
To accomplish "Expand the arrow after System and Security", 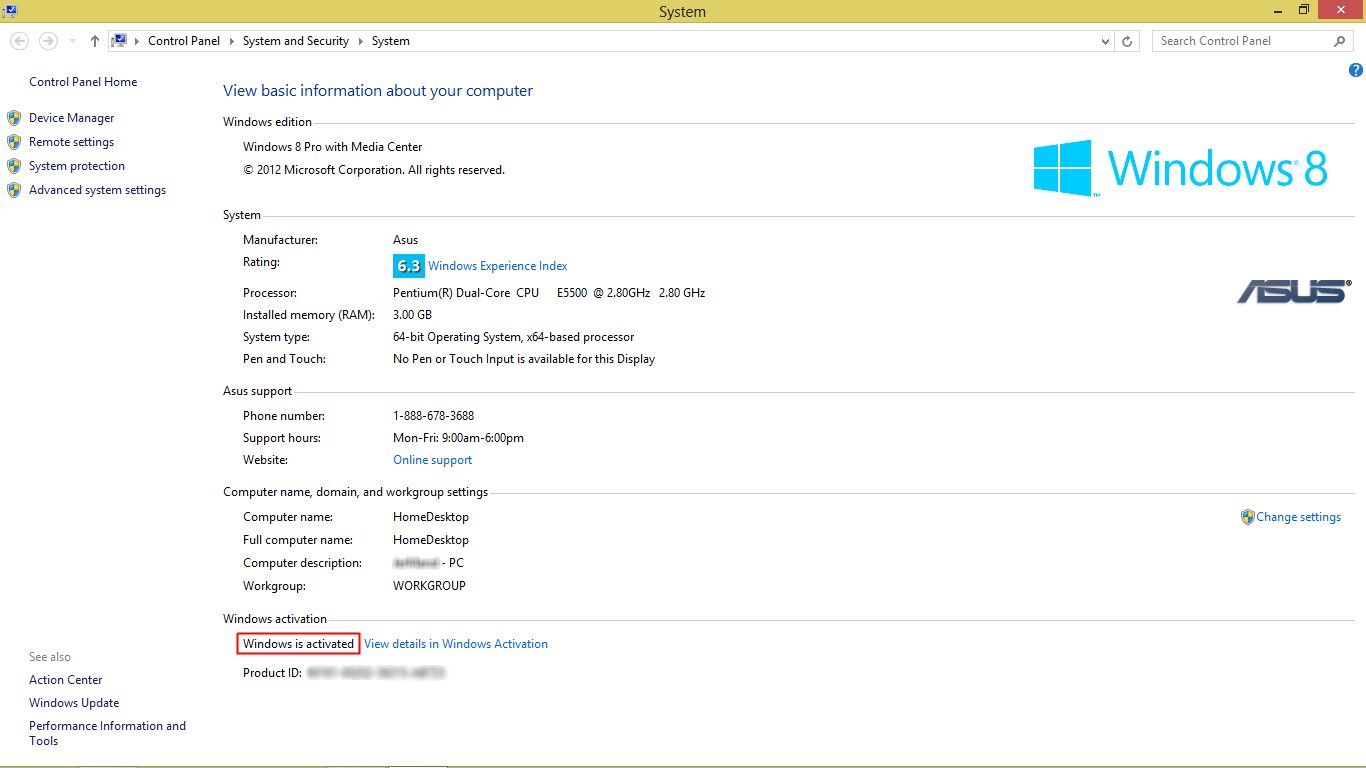I will point(360,41).
